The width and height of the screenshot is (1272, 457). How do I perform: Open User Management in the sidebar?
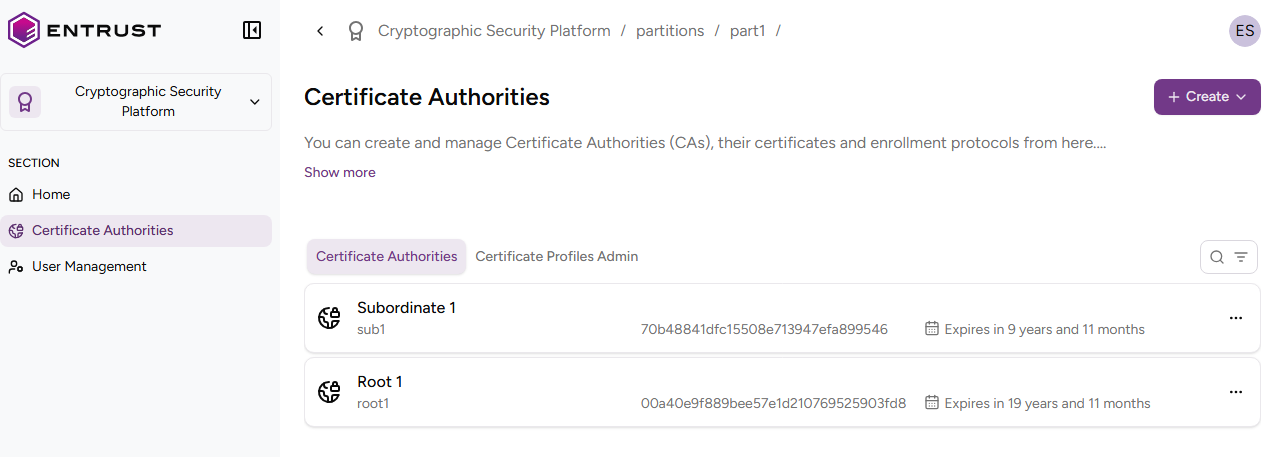pyautogui.click(x=89, y=266)
